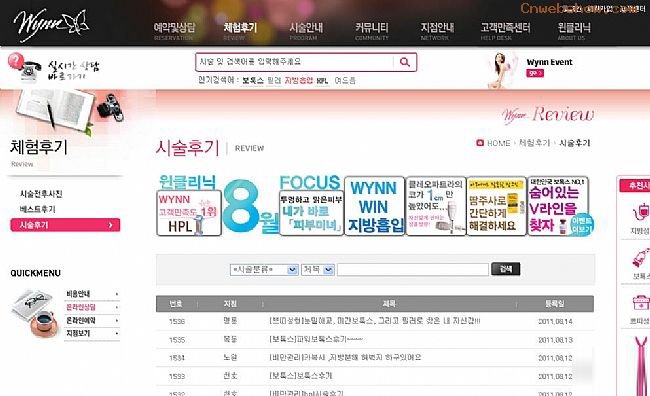Click the dark 검색 search button
650x396 pixels.
[505, 269]
